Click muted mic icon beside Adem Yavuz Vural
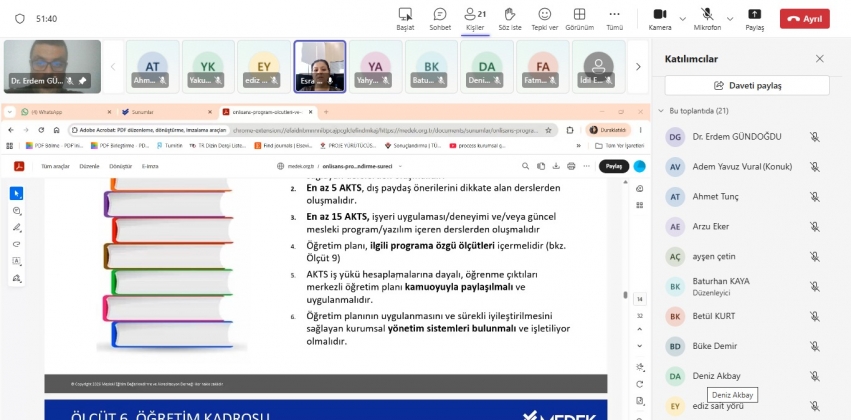This screenshot has width=851, height=420. coord(814,167)
